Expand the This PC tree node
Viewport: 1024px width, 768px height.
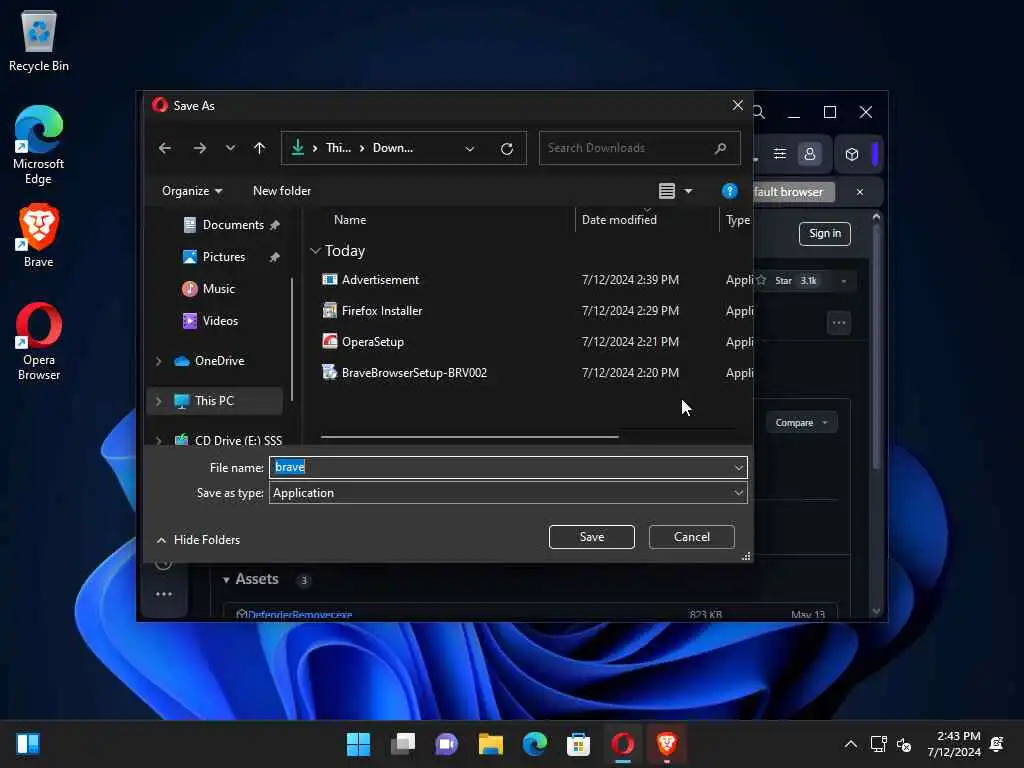[158, 401]
